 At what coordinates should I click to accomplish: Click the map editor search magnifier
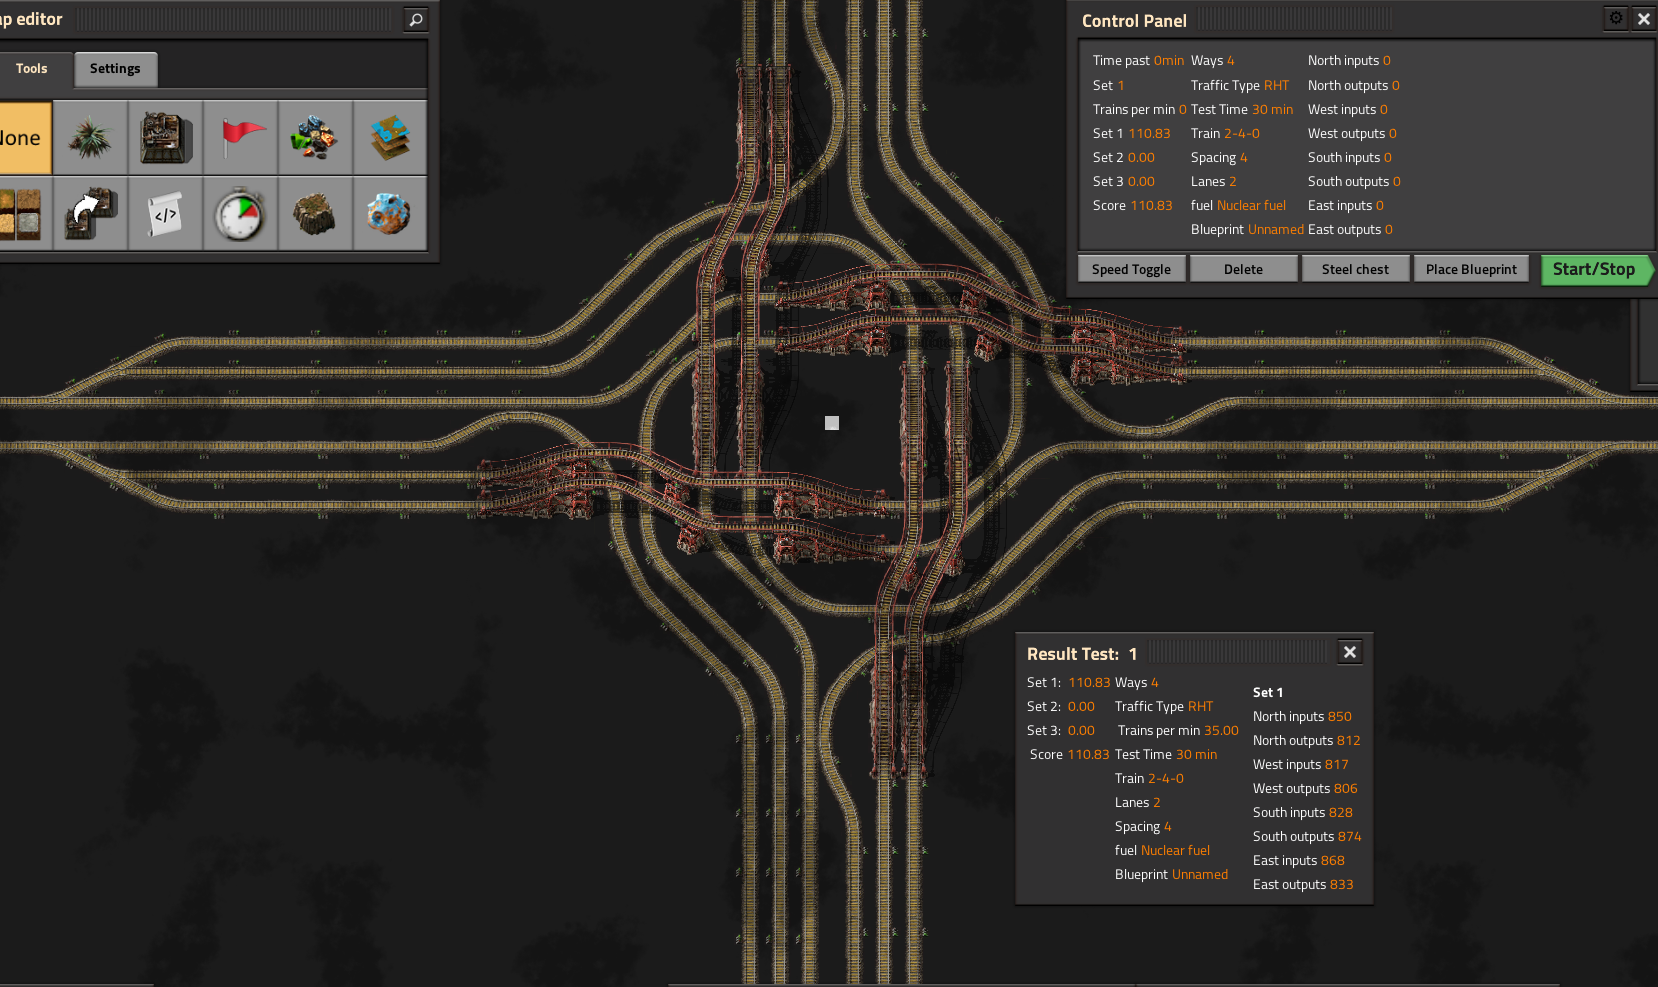pyautogui.click(x=416, y=19)
